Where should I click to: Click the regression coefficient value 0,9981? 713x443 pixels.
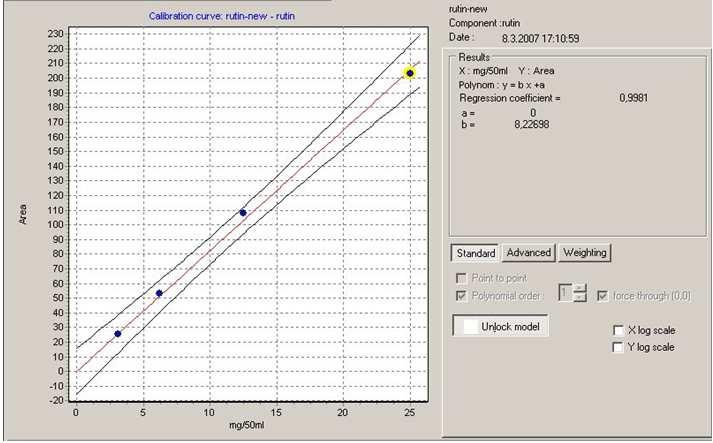[633, 98]
